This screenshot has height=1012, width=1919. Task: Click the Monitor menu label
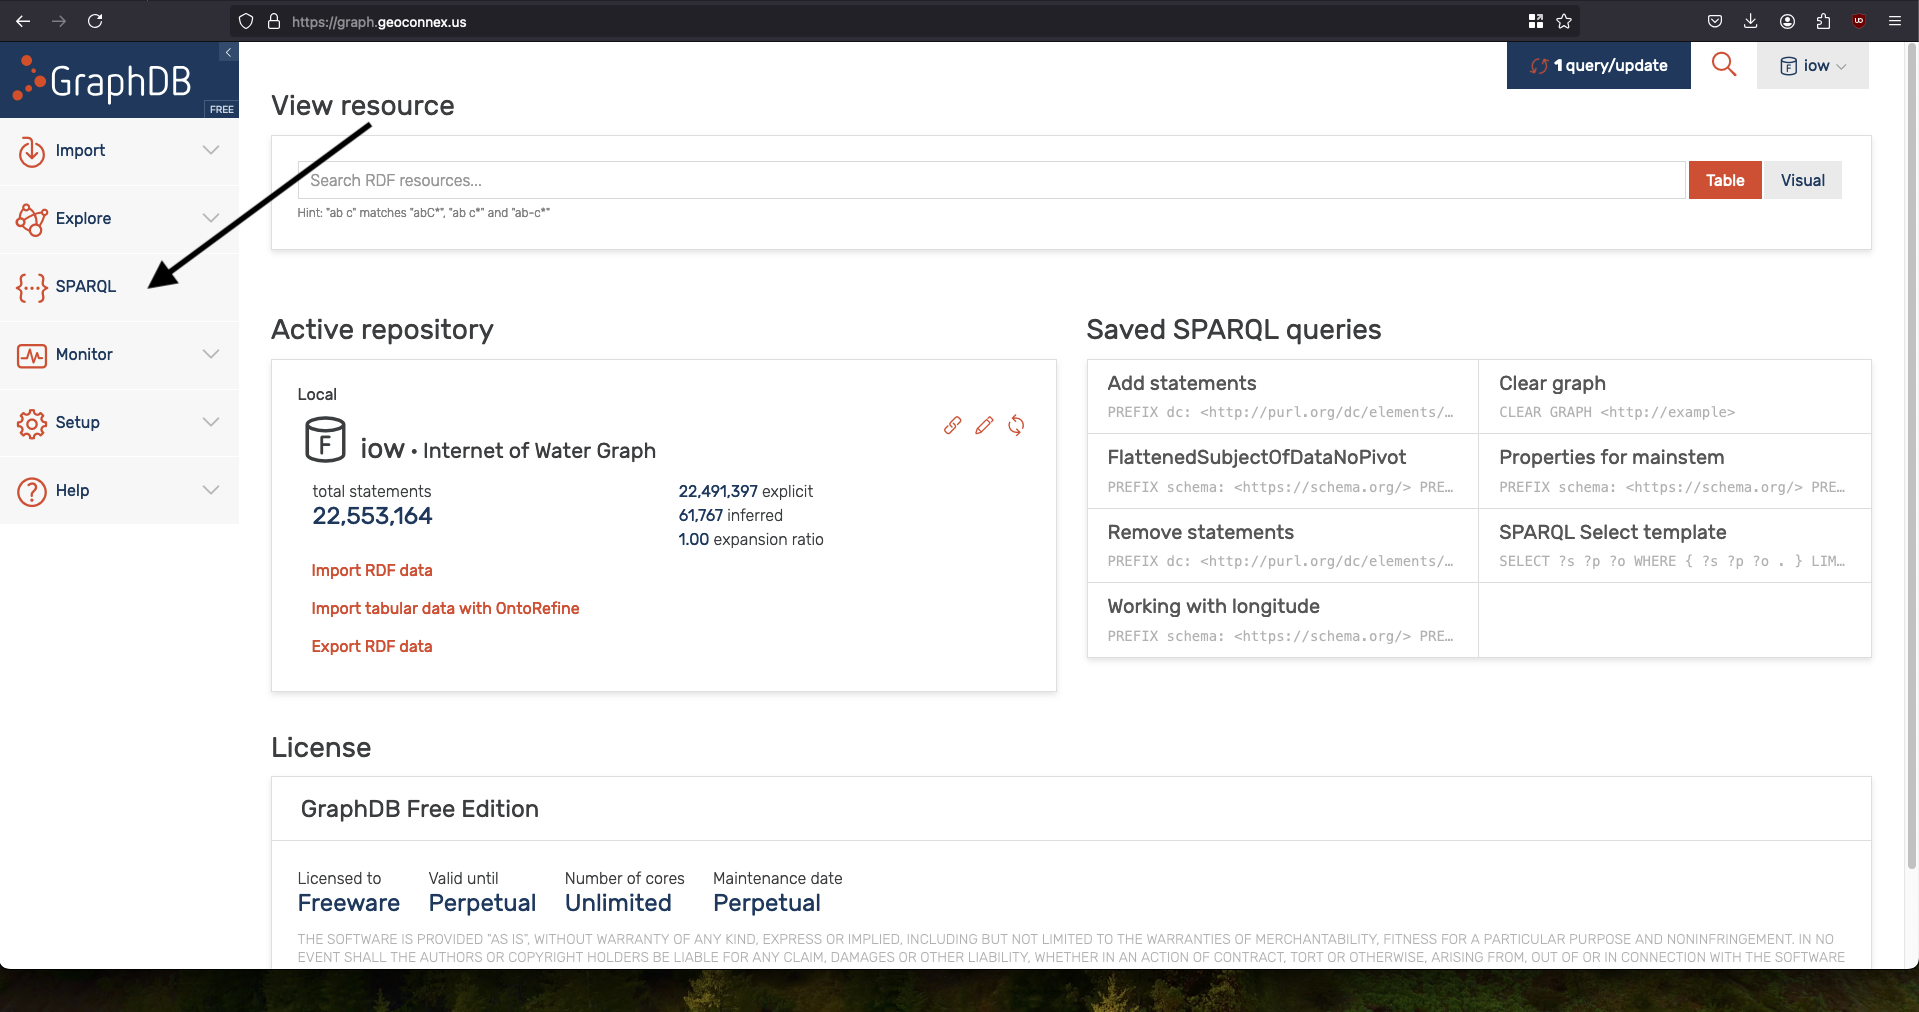(x=84, y=354)
